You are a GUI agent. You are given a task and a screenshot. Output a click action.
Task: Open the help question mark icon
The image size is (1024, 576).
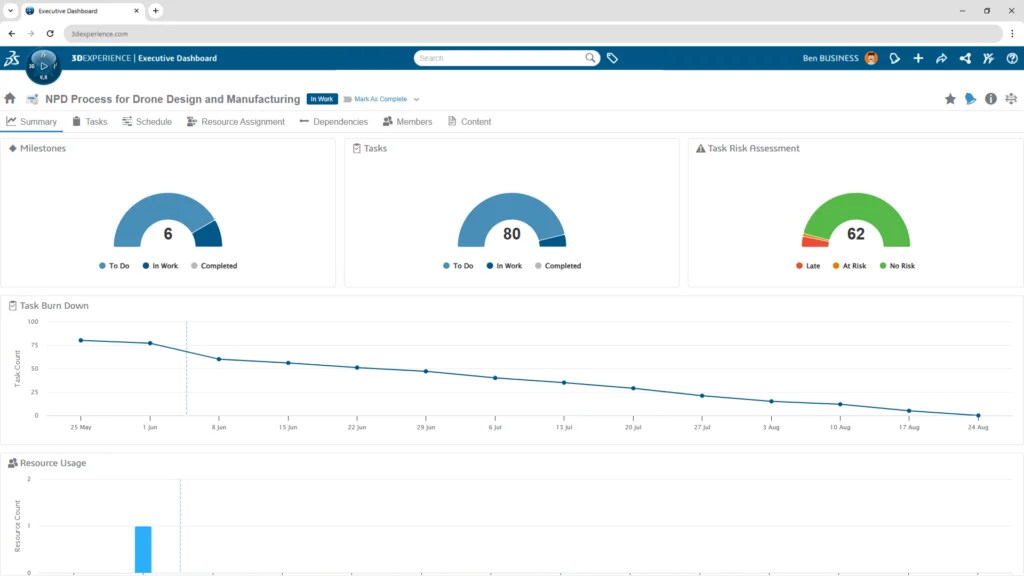(1012, 58)
